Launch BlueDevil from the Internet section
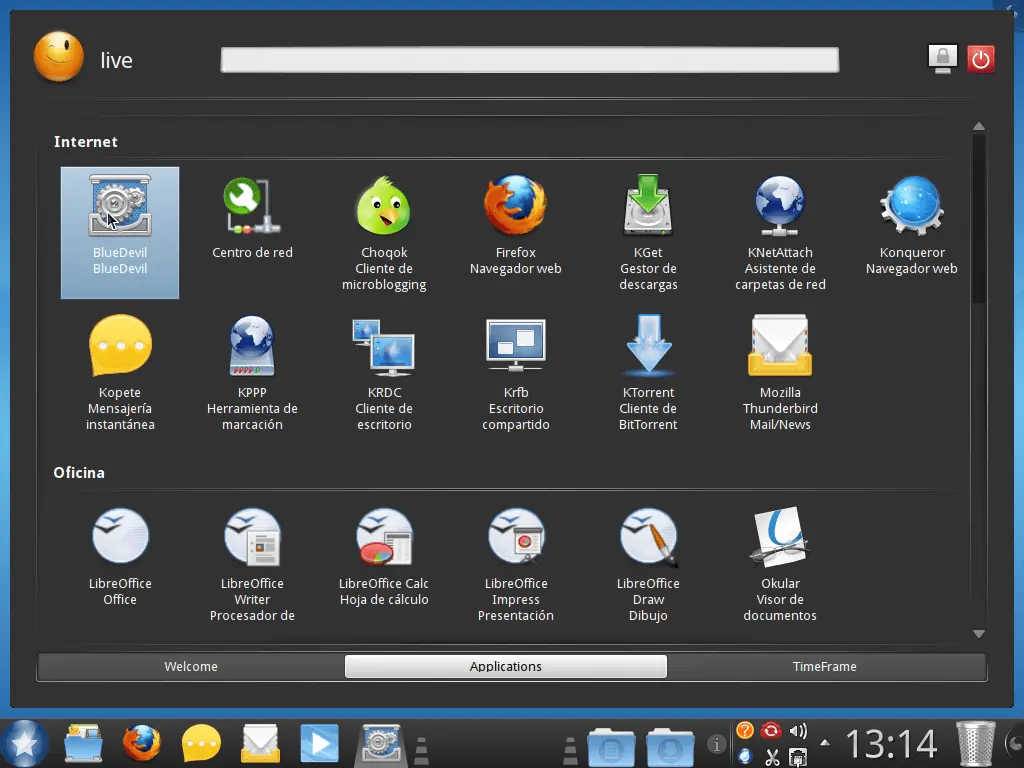The image size is (1024, 768). click(x=120, y=232)
